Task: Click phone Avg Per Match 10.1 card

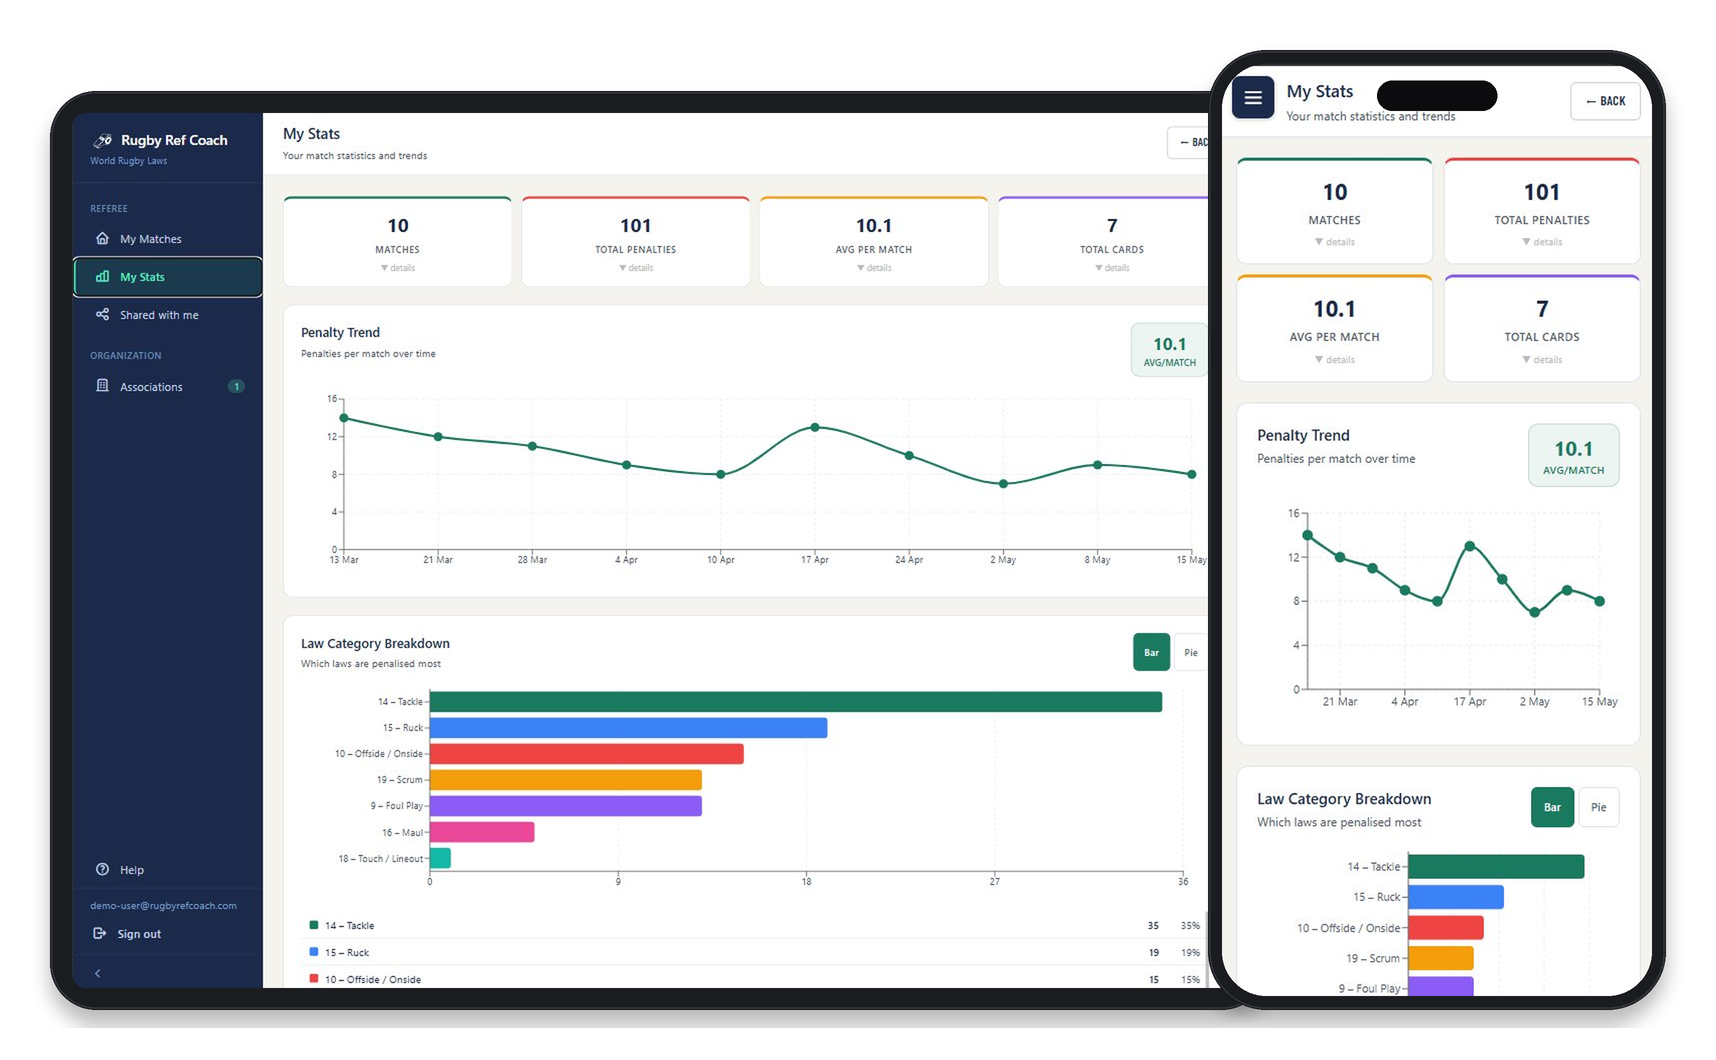Action: click(1335, 328)
